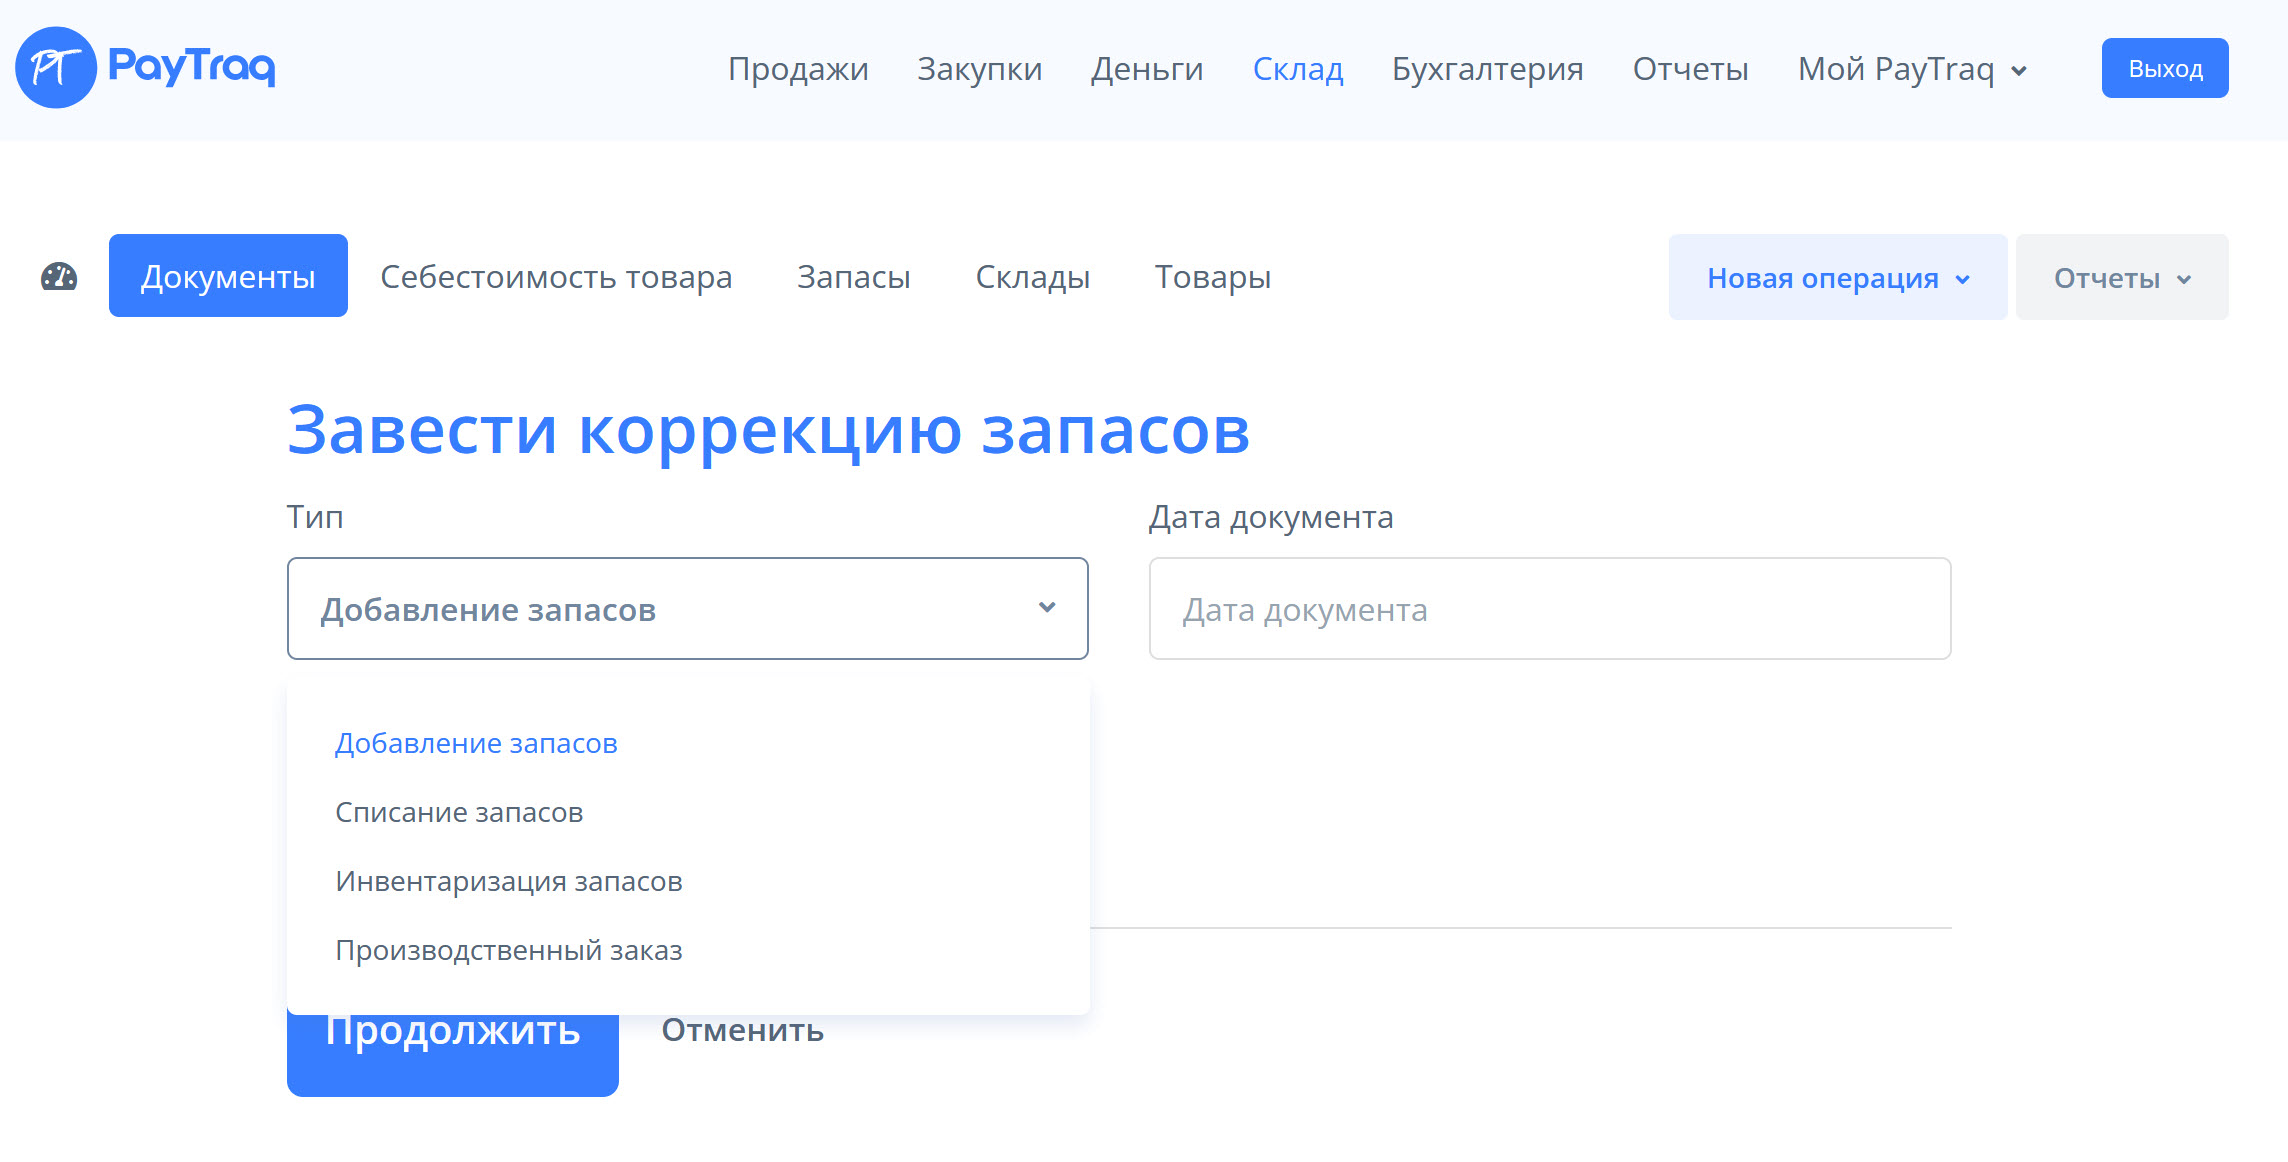
Task: Click the Выход logout button
Action: (2164, 69)
